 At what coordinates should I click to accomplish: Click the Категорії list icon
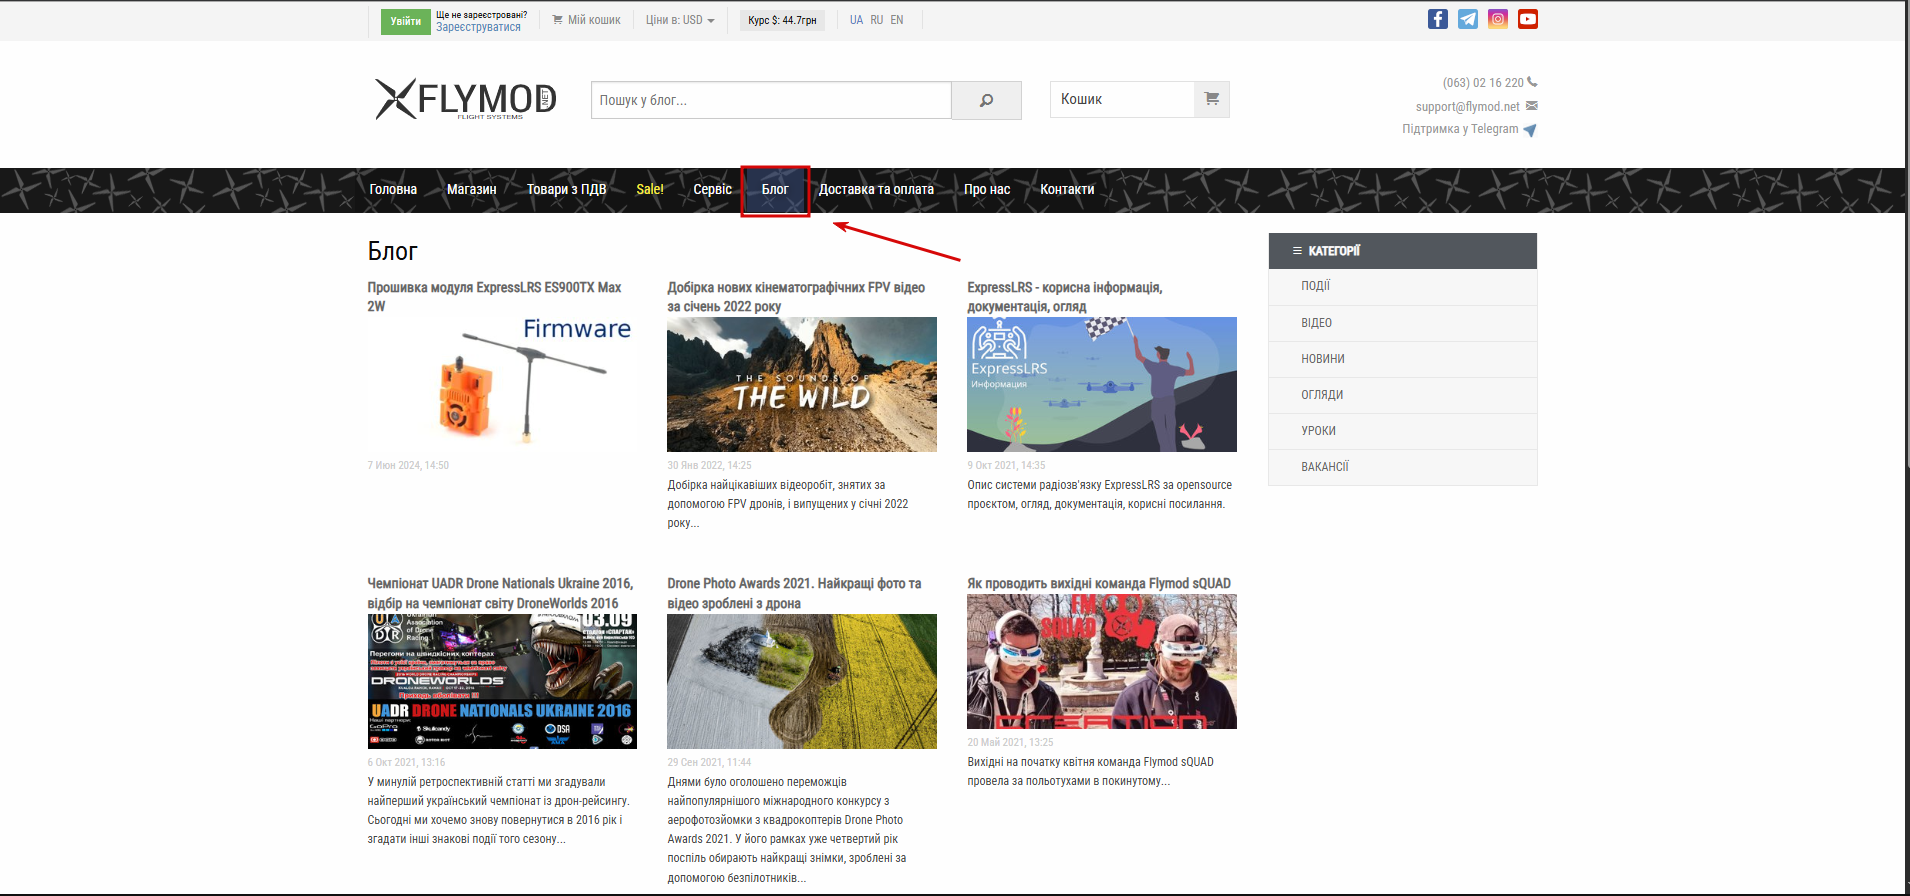coord(1297,251)
